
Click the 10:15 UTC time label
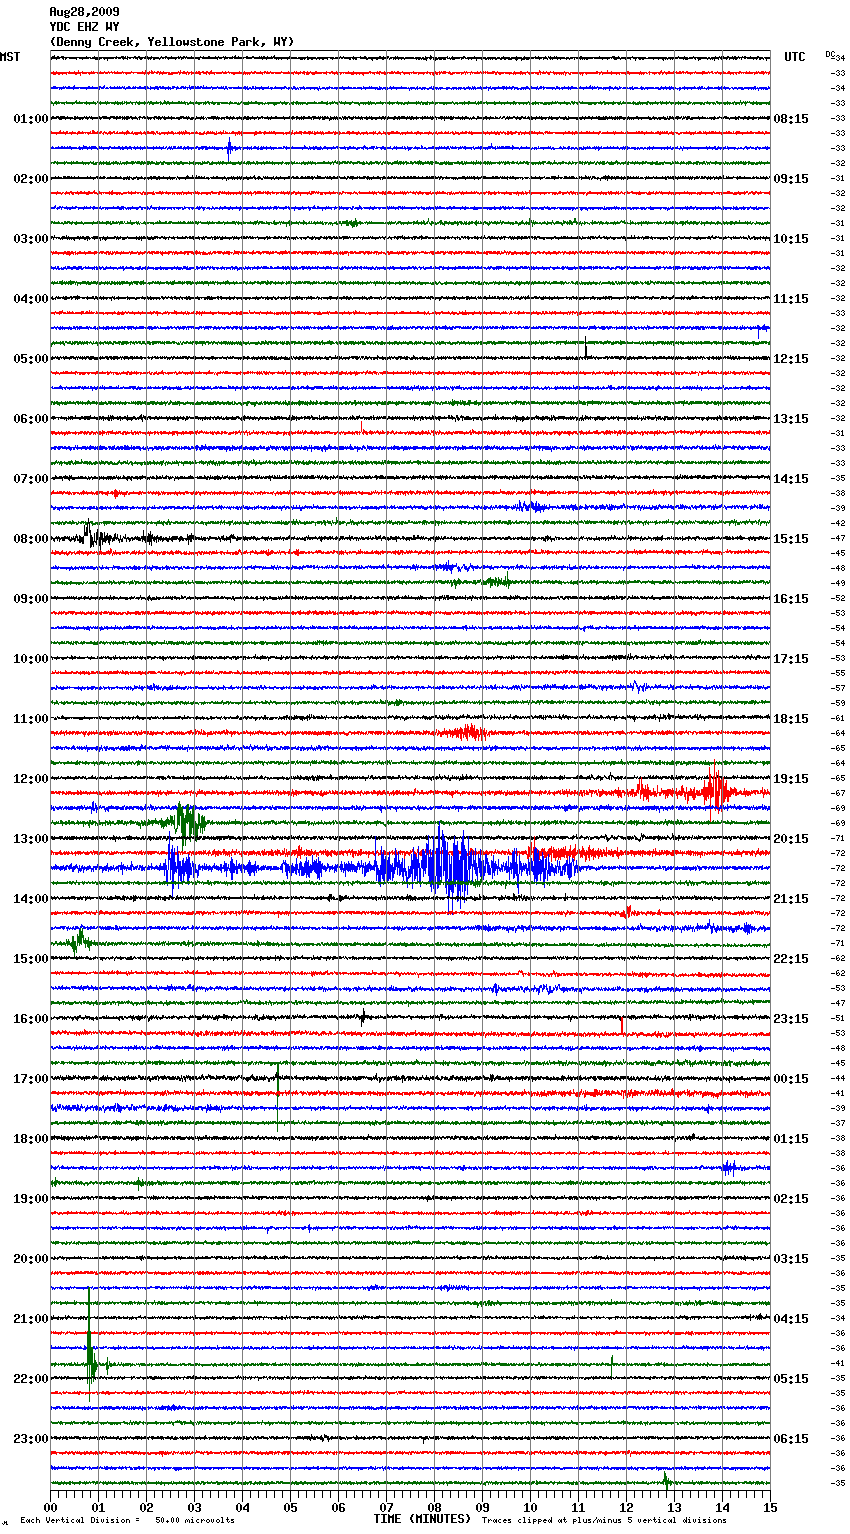coord(791,239)
